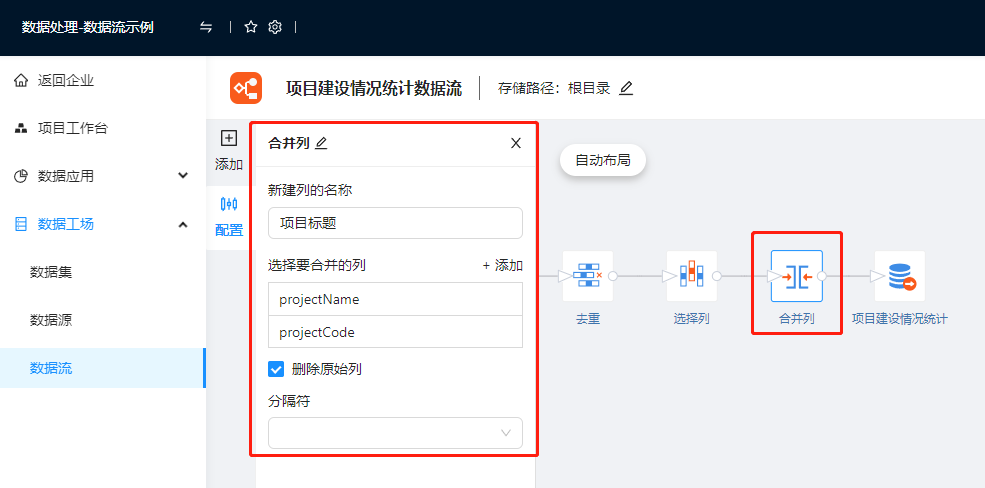Viewport: 985px width, 488px height.
Task: Click the star favorite icon in header
Action: pos(251,27)
